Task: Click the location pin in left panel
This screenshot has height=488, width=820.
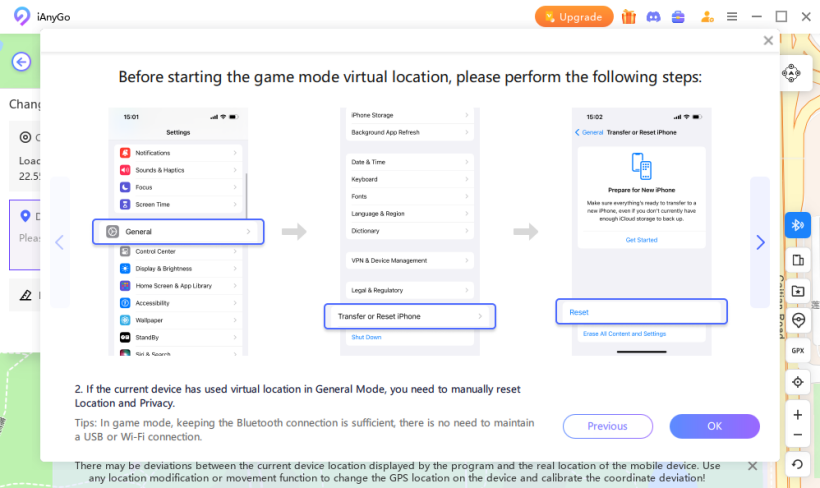Action: (25, 215)
